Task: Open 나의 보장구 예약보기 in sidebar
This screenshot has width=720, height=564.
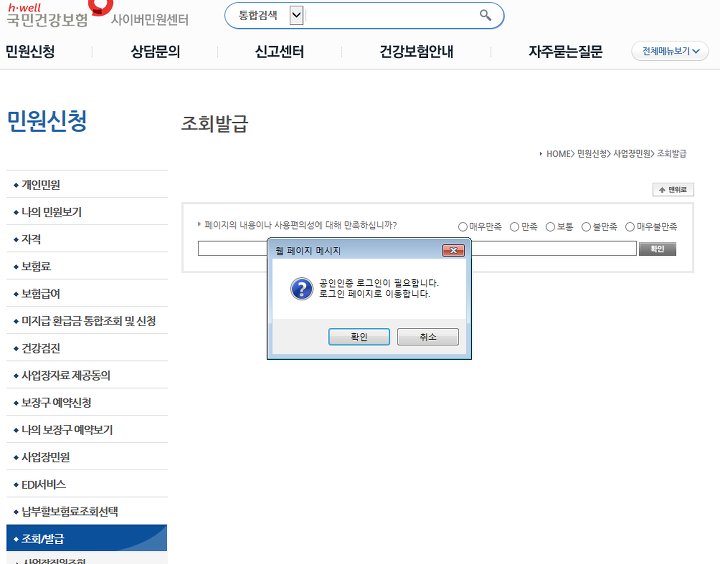Action: 87,429
